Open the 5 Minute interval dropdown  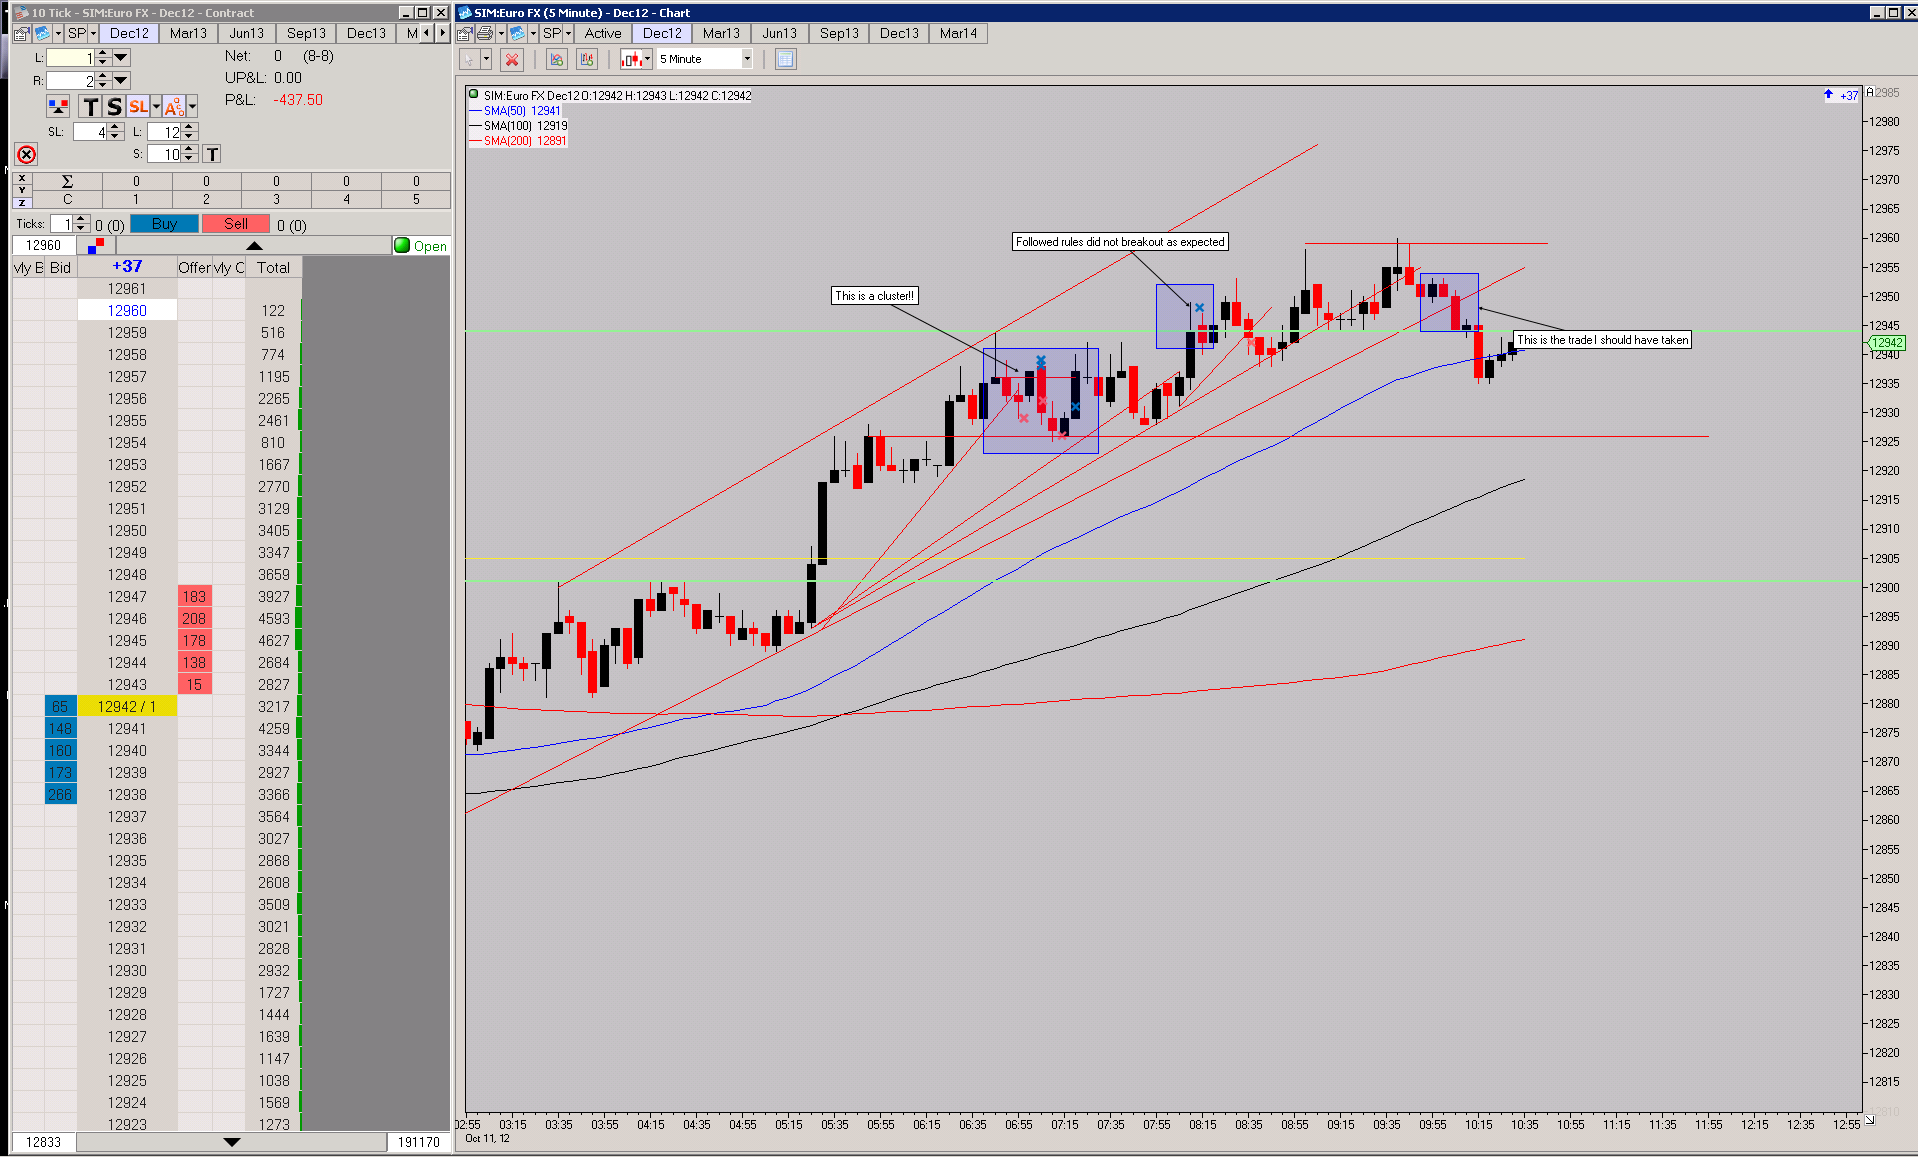pos(746,60)
